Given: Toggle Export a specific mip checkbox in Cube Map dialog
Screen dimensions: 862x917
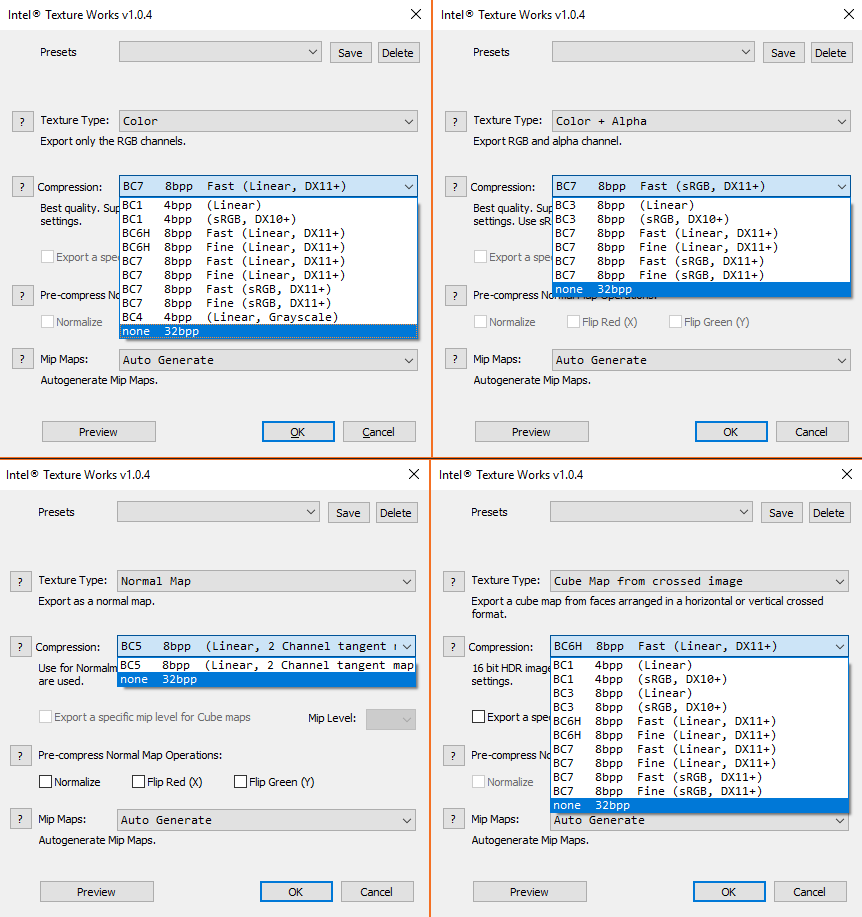Looking at the screenshot, I should (x=479, y=717).
